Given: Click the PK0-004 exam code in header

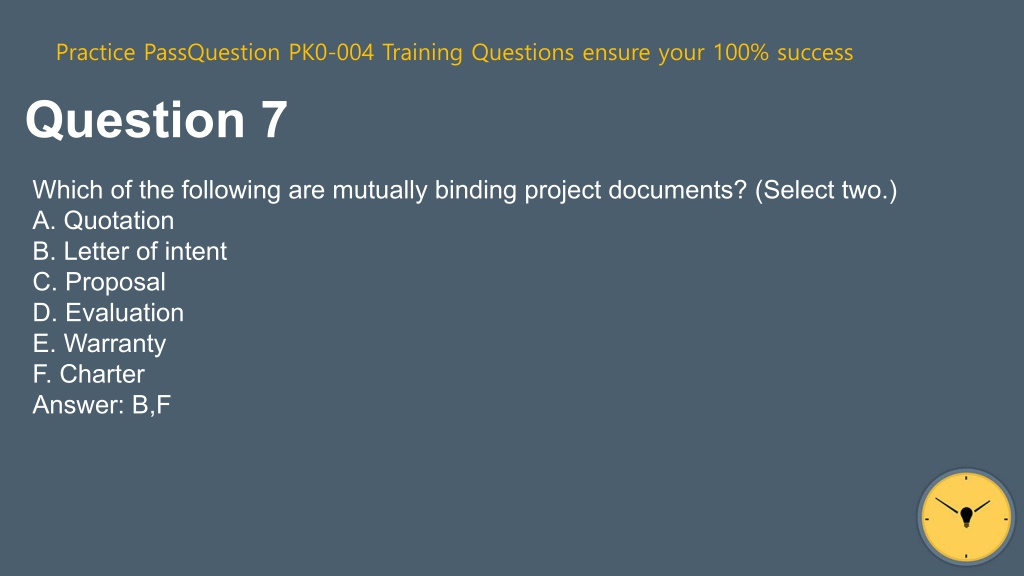Looking at the screenshot, I should tap(331, 52).
